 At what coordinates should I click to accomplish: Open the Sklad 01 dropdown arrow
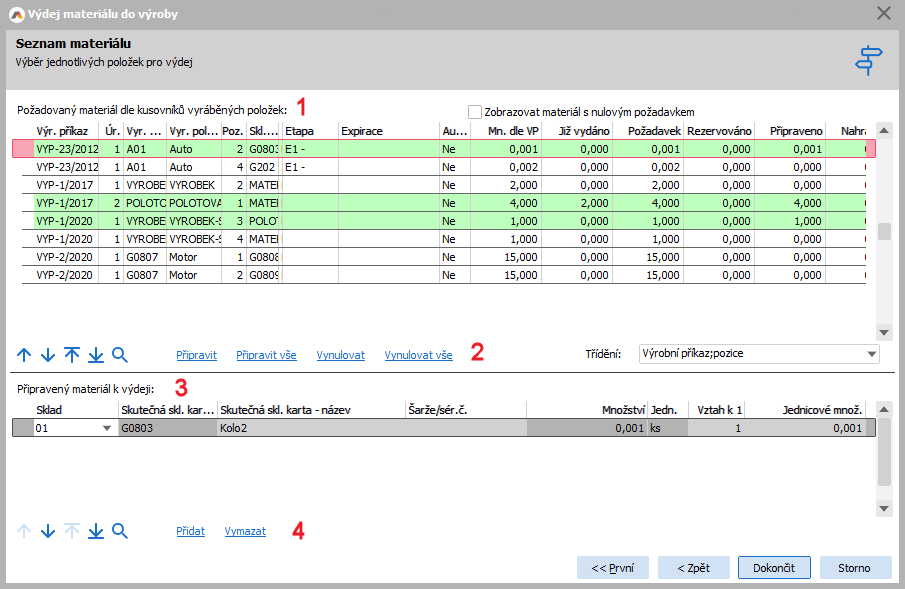[x=107, y=428]
